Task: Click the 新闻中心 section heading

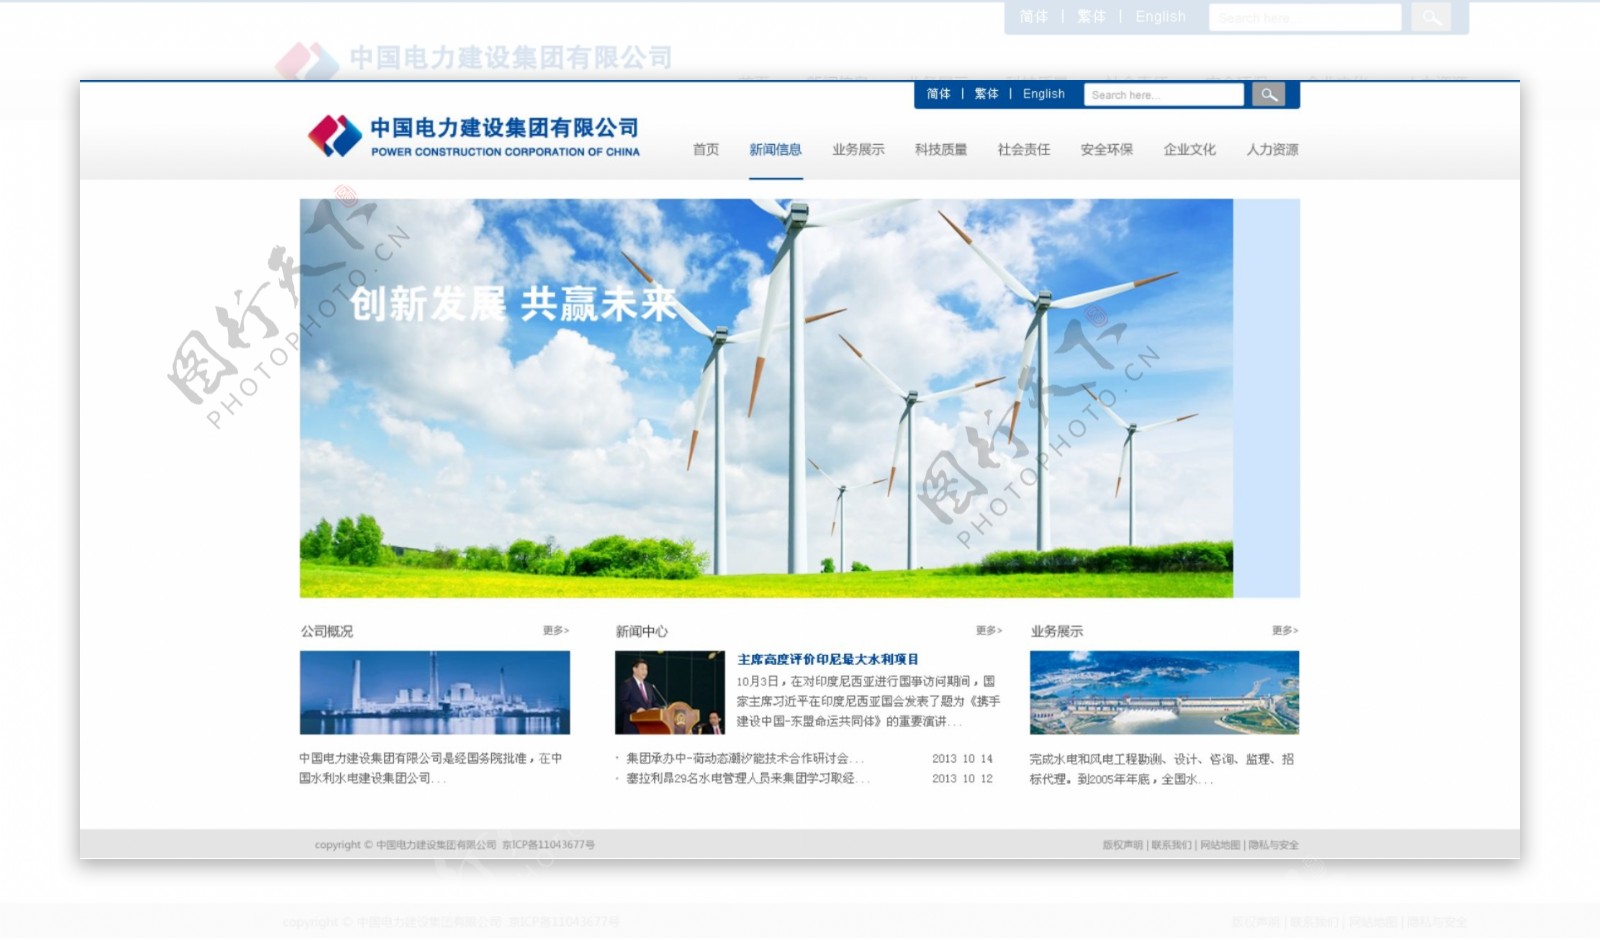Action: (642, 632)
